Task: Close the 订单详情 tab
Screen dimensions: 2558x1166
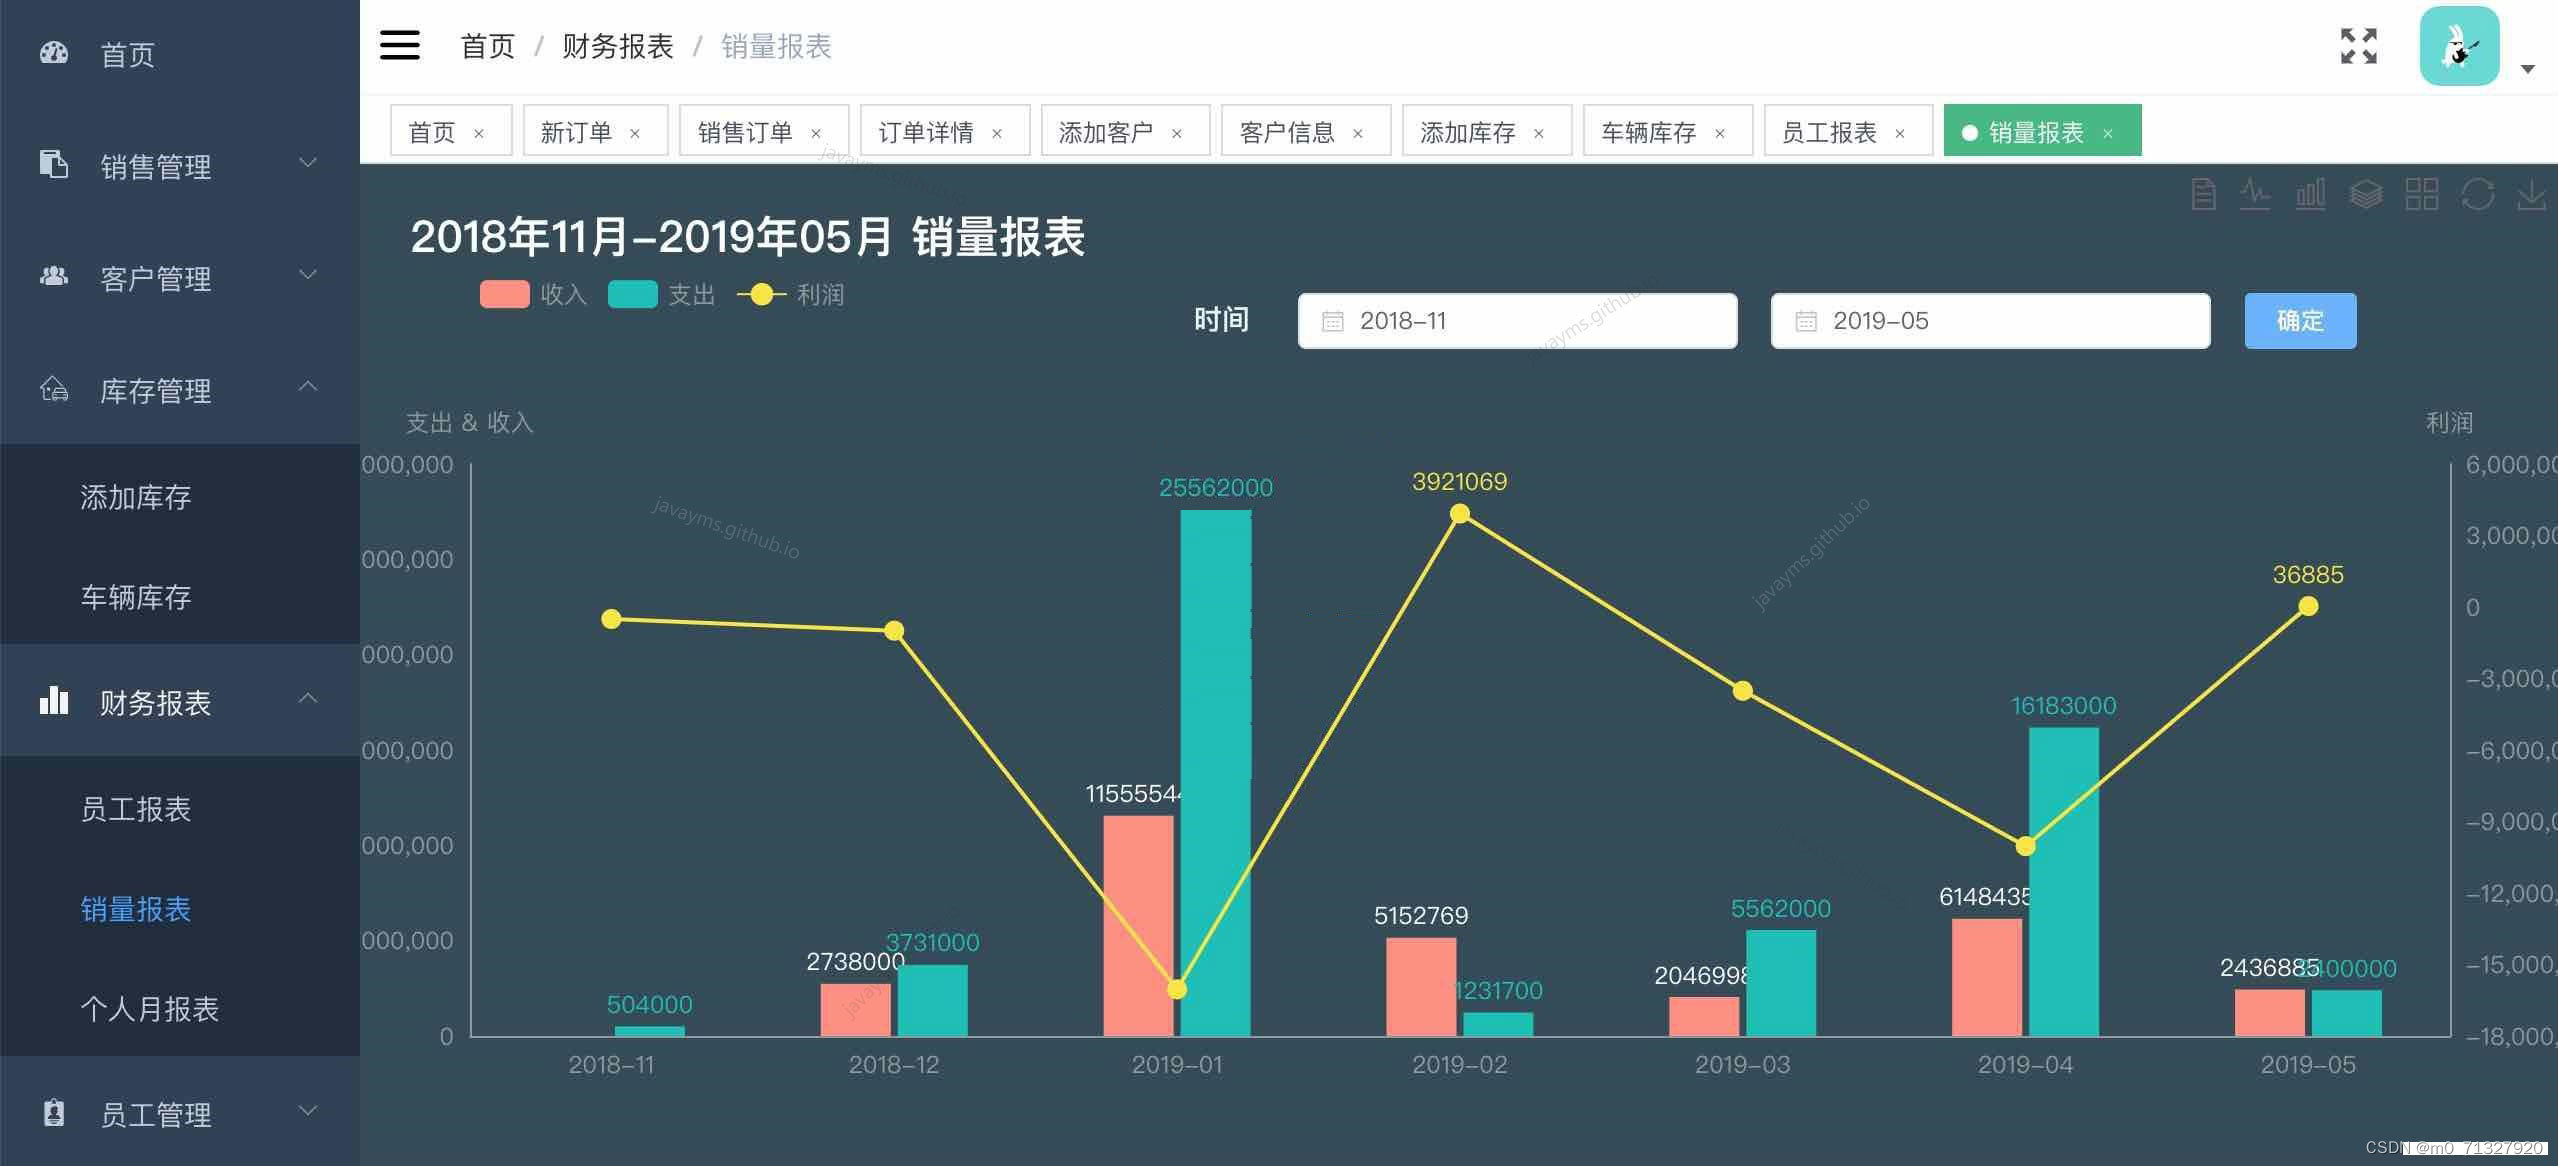Action: point(997,134)
